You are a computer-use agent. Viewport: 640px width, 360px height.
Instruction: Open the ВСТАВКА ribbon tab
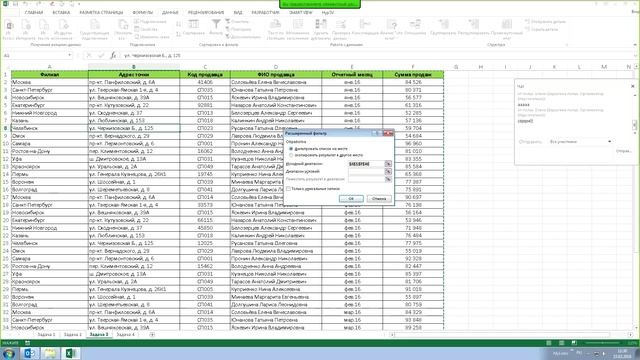[x=61, y=13]
